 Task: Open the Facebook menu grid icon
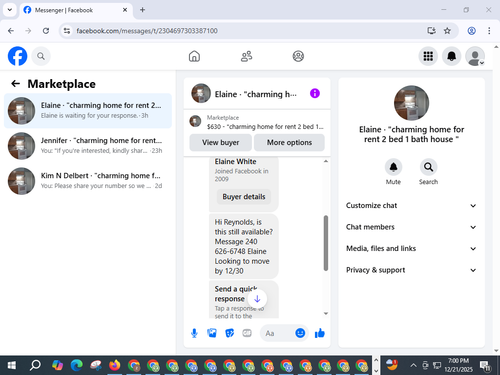(428, 56)
